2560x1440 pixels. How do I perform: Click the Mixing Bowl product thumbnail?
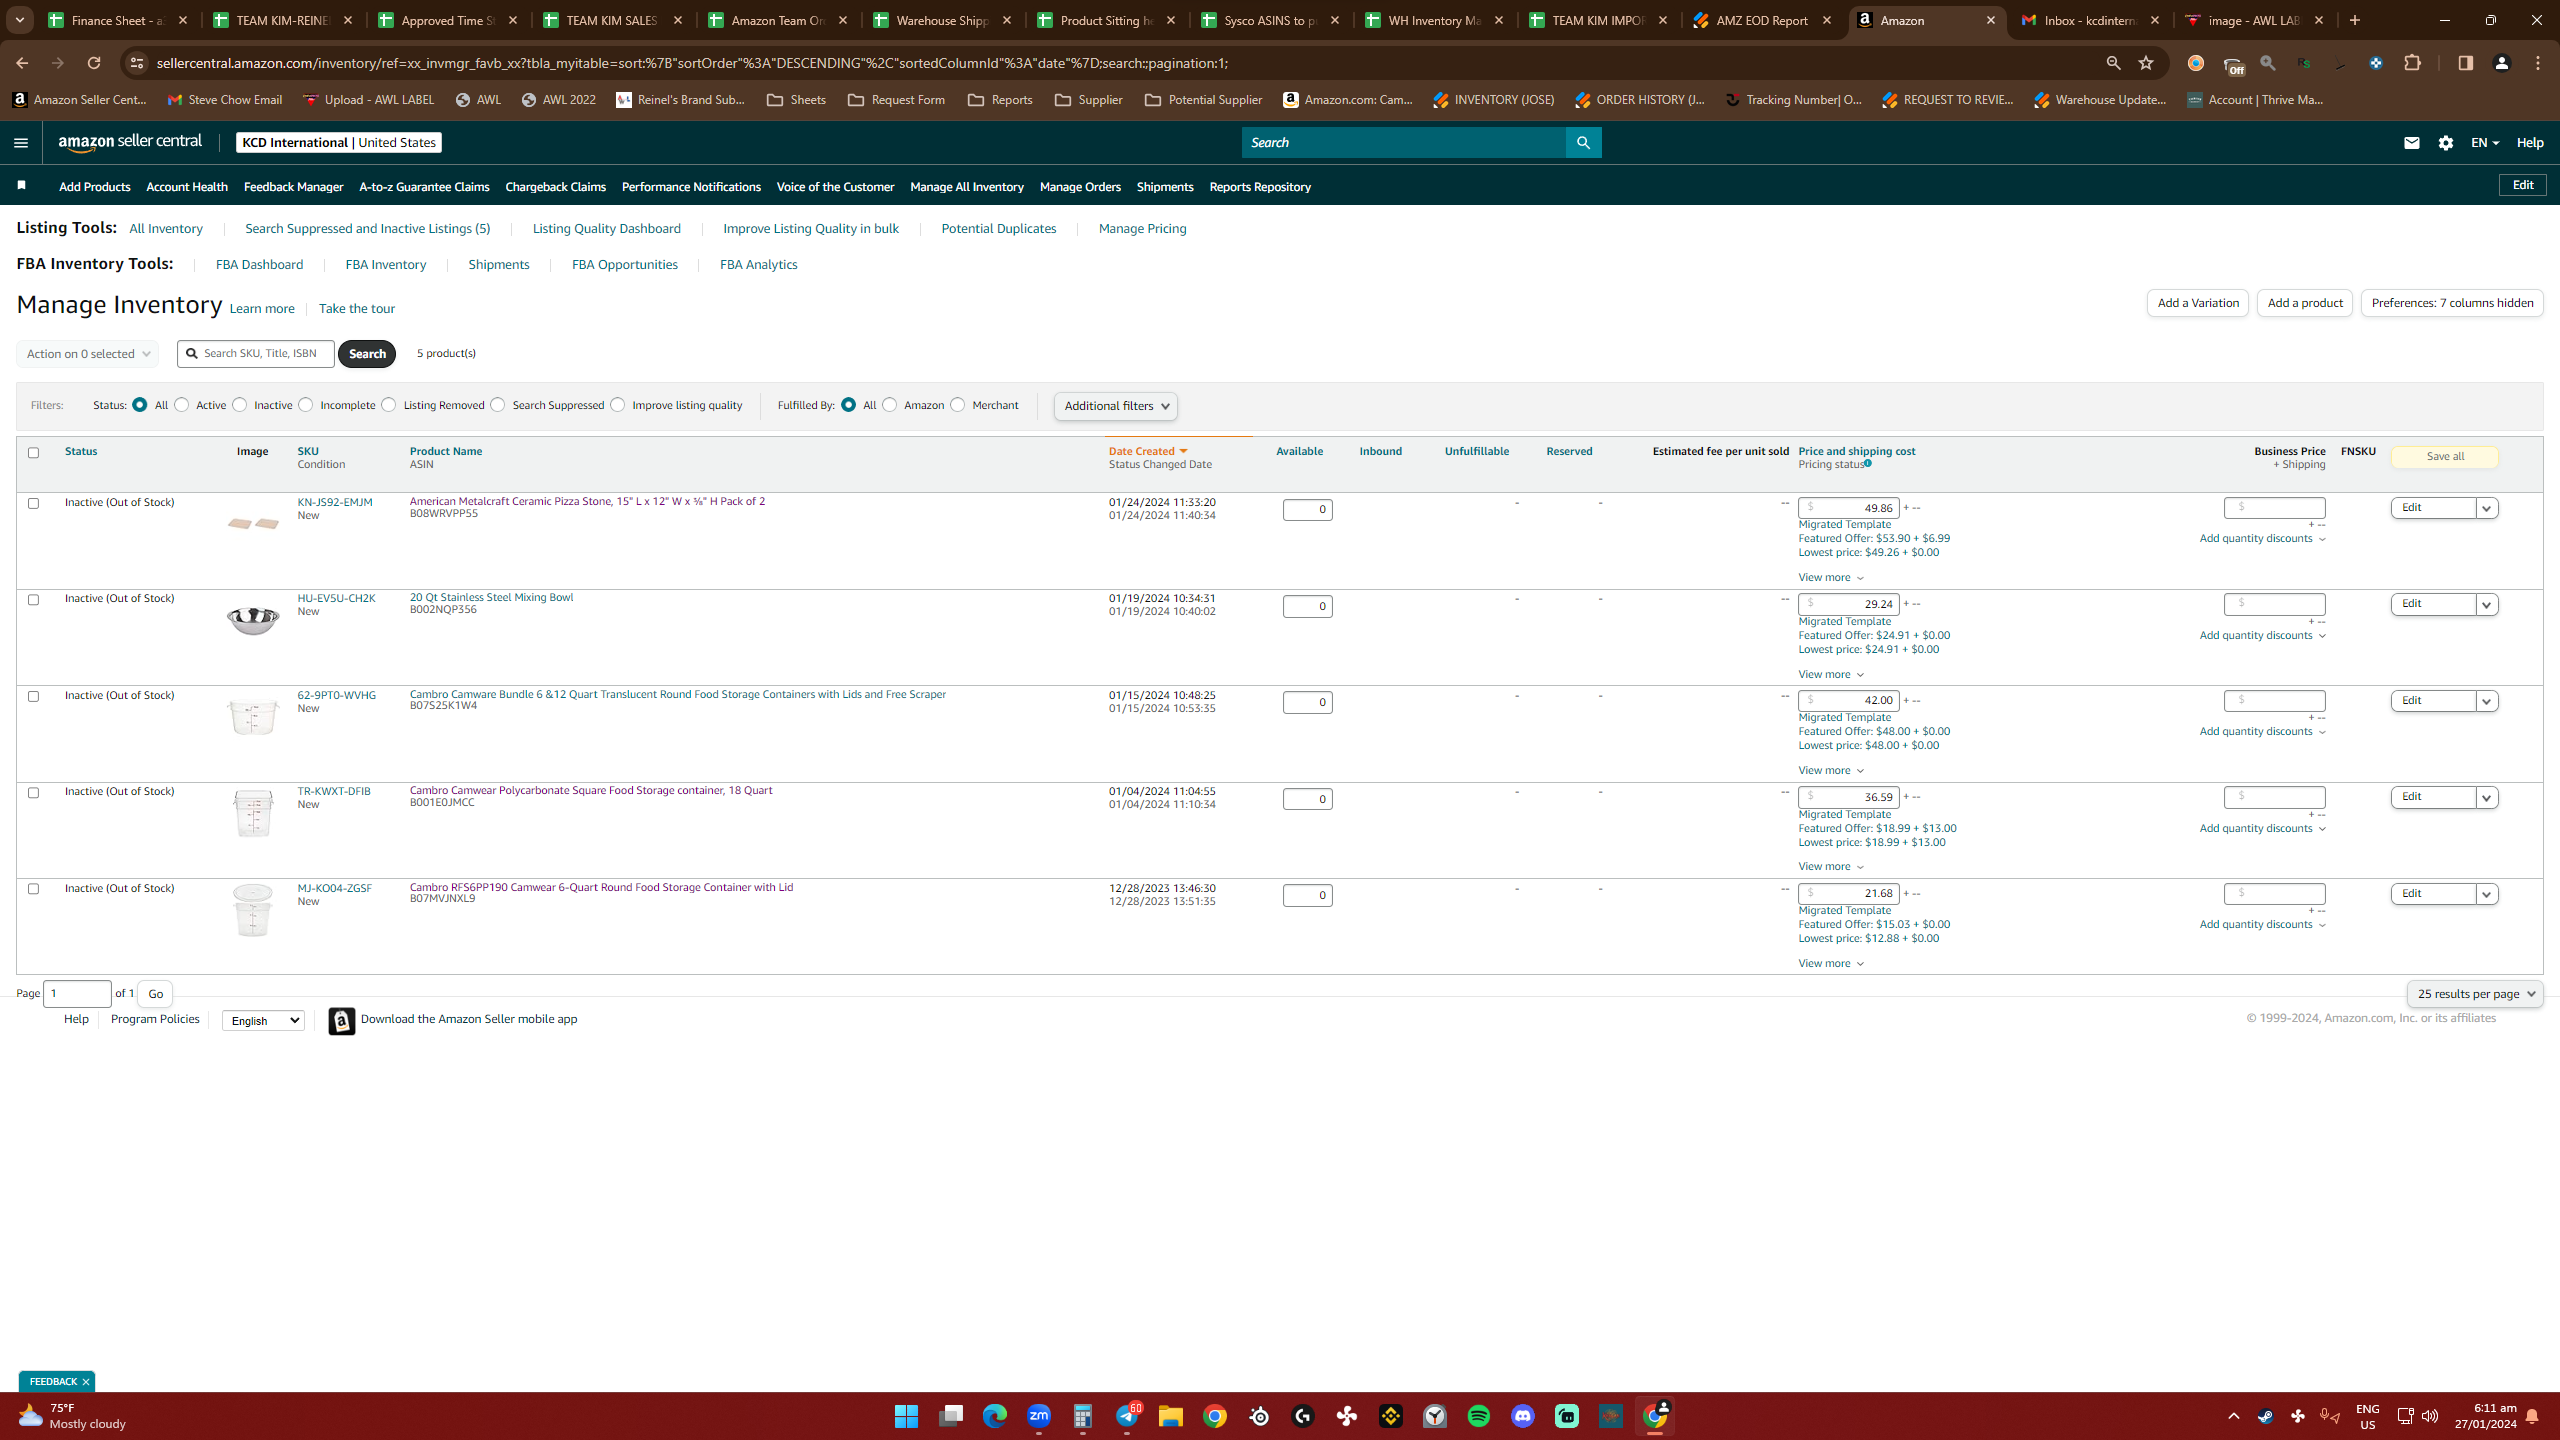point(253,621)
